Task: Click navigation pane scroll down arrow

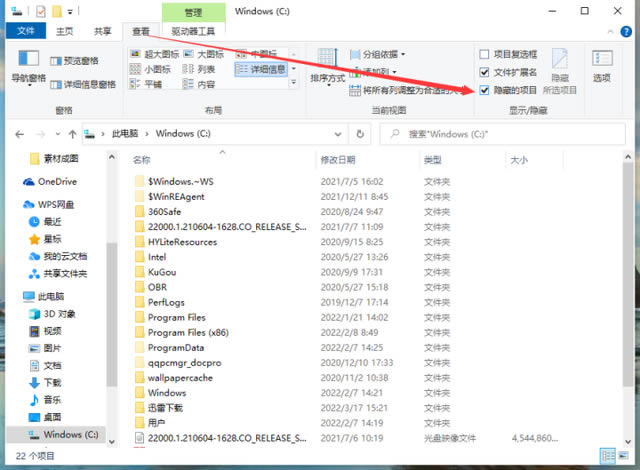Action: (x=111, y=441)
